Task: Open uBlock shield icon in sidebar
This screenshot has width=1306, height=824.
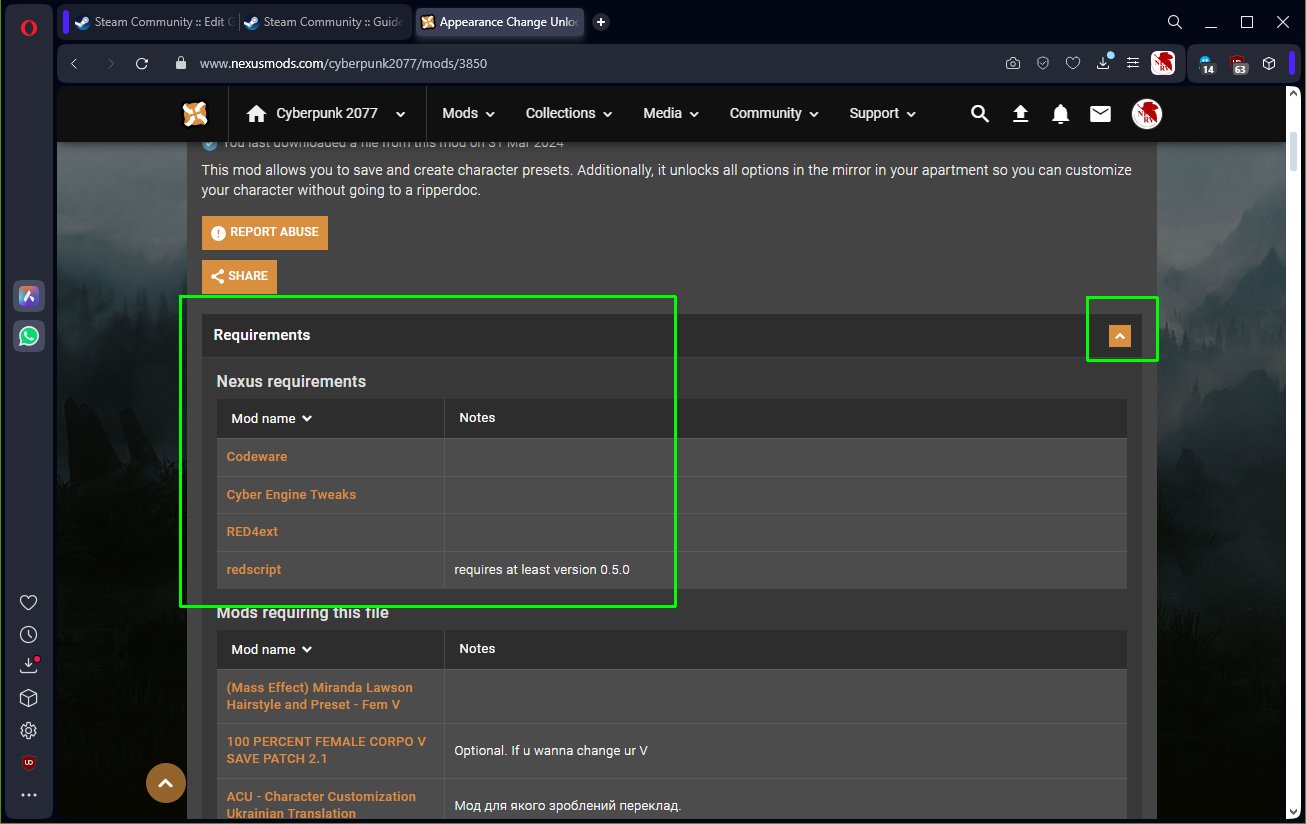Action: 29,763
